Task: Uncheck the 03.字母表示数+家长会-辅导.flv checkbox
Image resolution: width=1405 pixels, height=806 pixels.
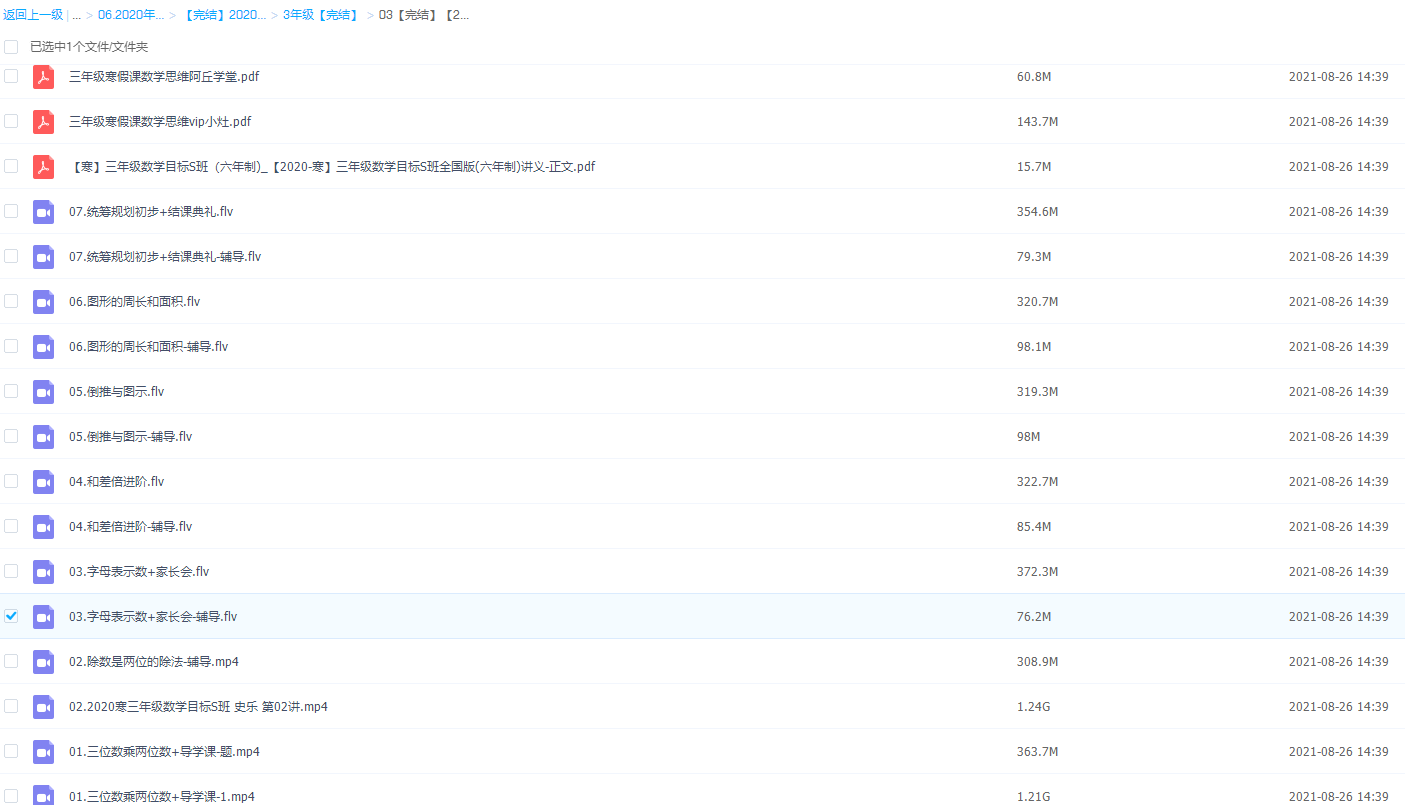Action: pyautogui.click(x=11, y=616)
